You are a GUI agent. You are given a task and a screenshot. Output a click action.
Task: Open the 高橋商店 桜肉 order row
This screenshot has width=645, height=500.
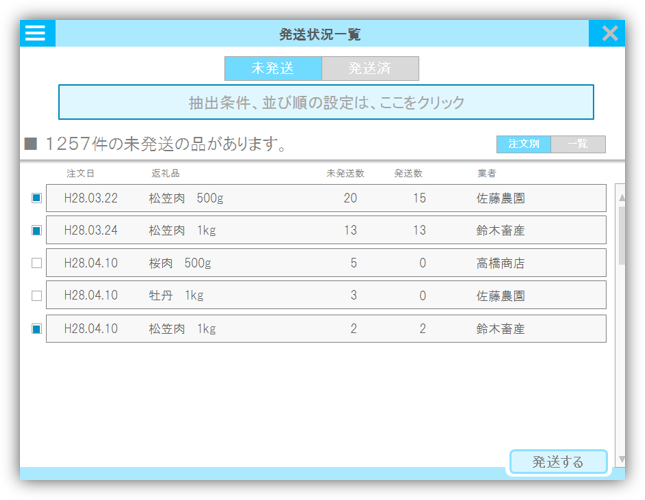(326, 263)
